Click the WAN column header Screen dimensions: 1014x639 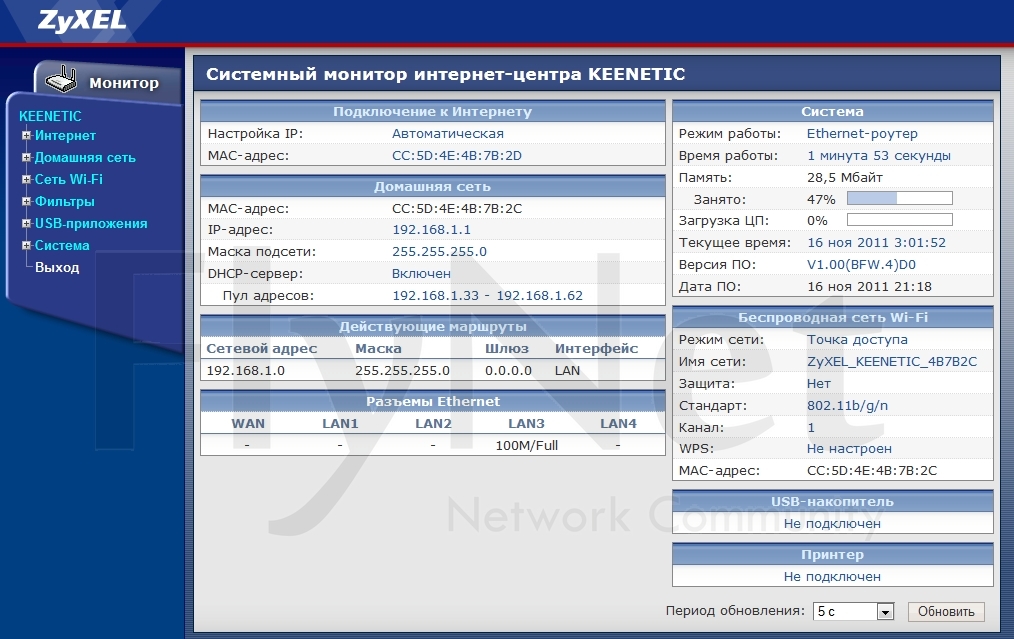(x=248, y=424)
